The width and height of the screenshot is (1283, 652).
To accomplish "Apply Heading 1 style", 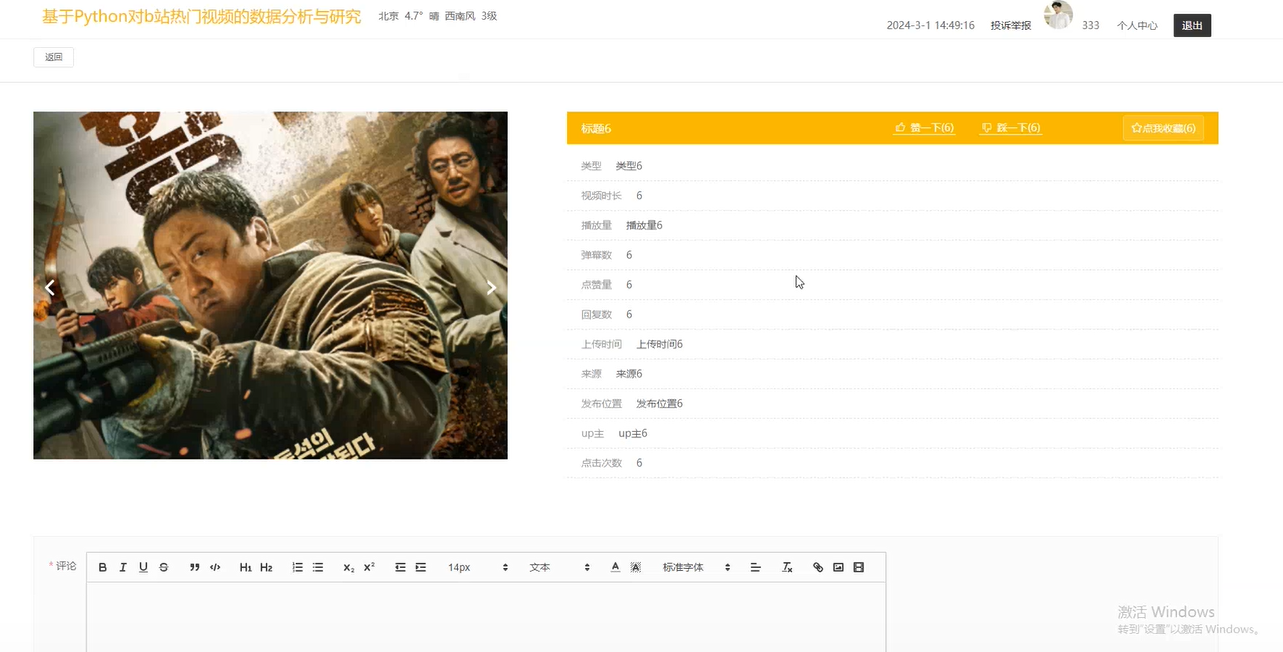I will 246,567.
